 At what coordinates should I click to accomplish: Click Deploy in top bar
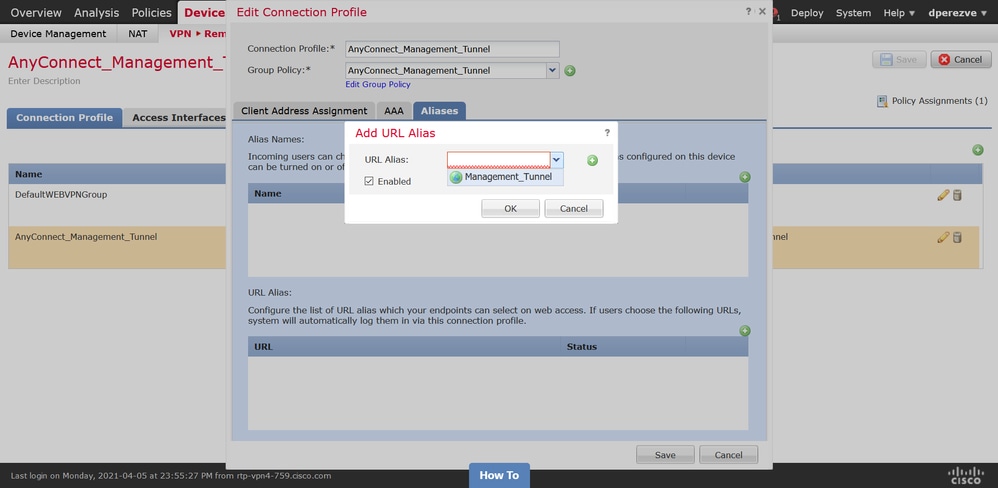807,13
